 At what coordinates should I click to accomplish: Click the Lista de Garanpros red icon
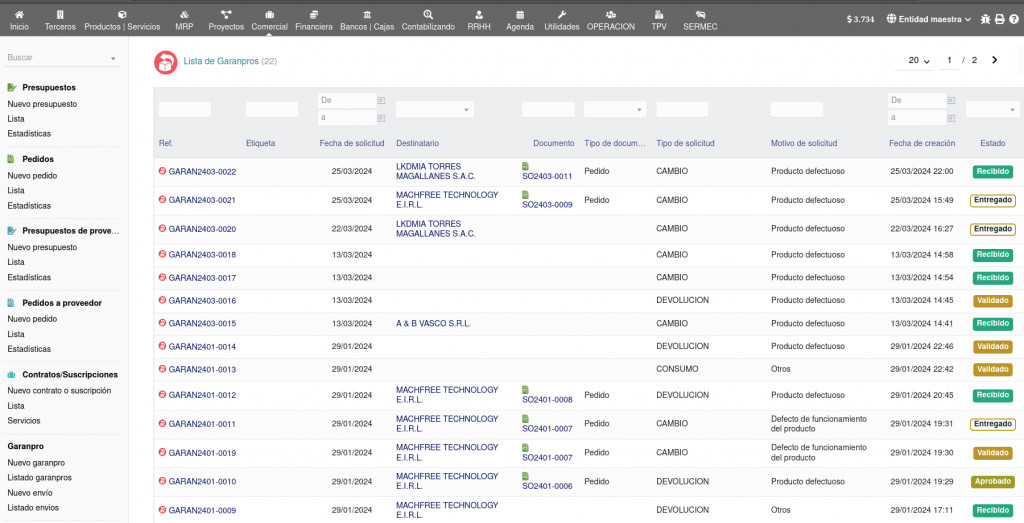(165, 62)
